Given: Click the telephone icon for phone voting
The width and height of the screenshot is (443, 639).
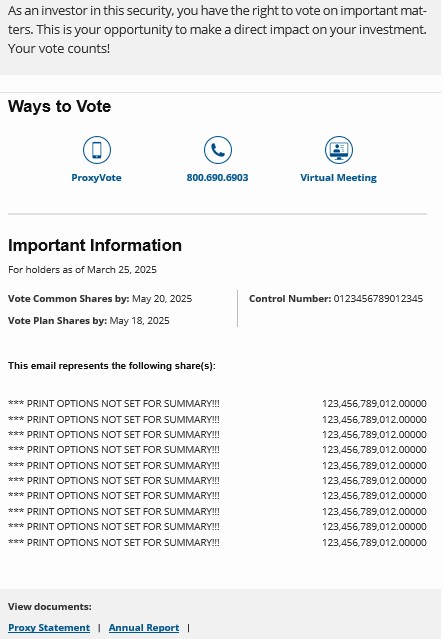Looking at the screenshot, I should pyautogui.click(x=218, y=150).
